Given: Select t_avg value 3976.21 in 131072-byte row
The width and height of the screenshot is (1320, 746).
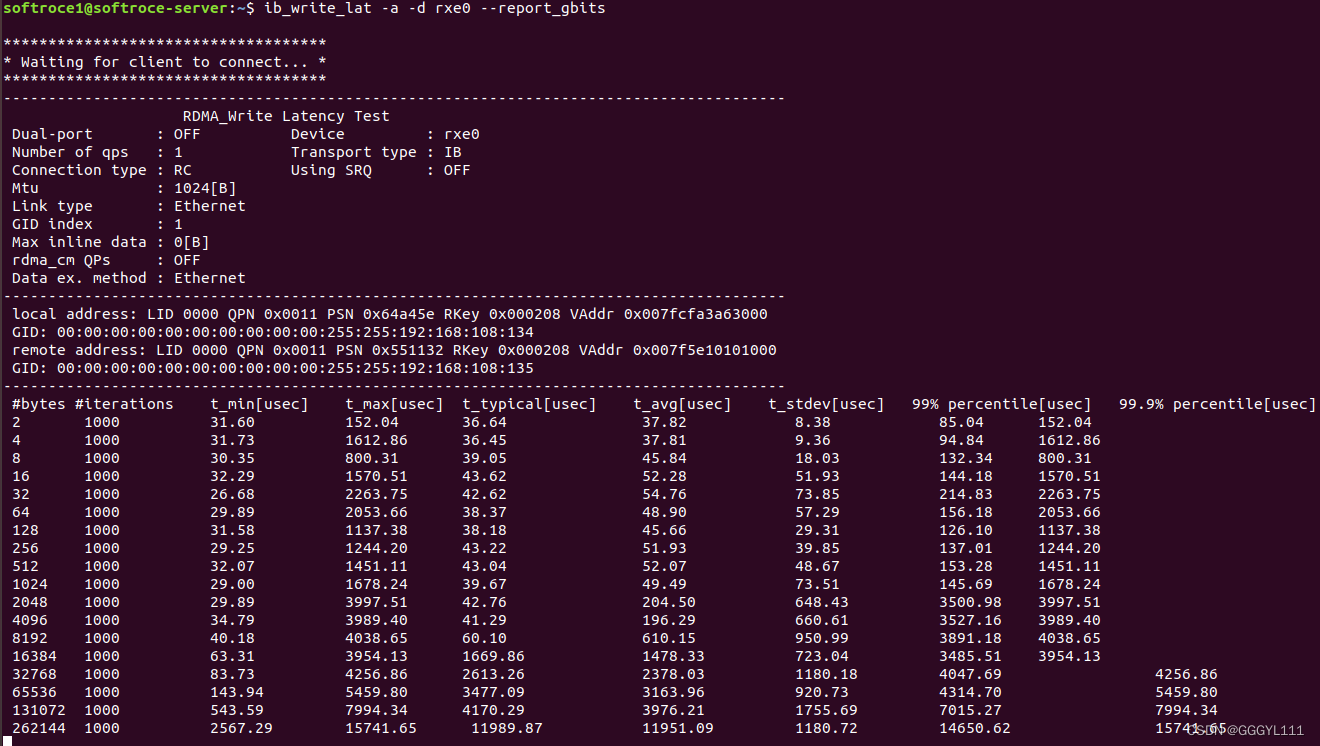Looking at the screenshot, I should pos(673,710).
